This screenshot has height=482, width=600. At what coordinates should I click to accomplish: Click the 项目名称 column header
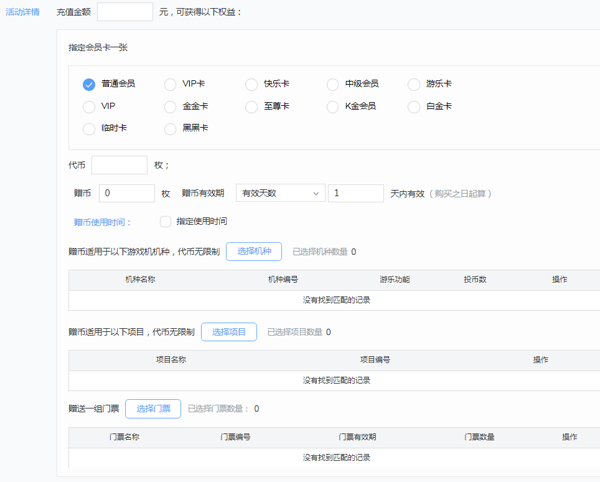click(x=171, y=360)
